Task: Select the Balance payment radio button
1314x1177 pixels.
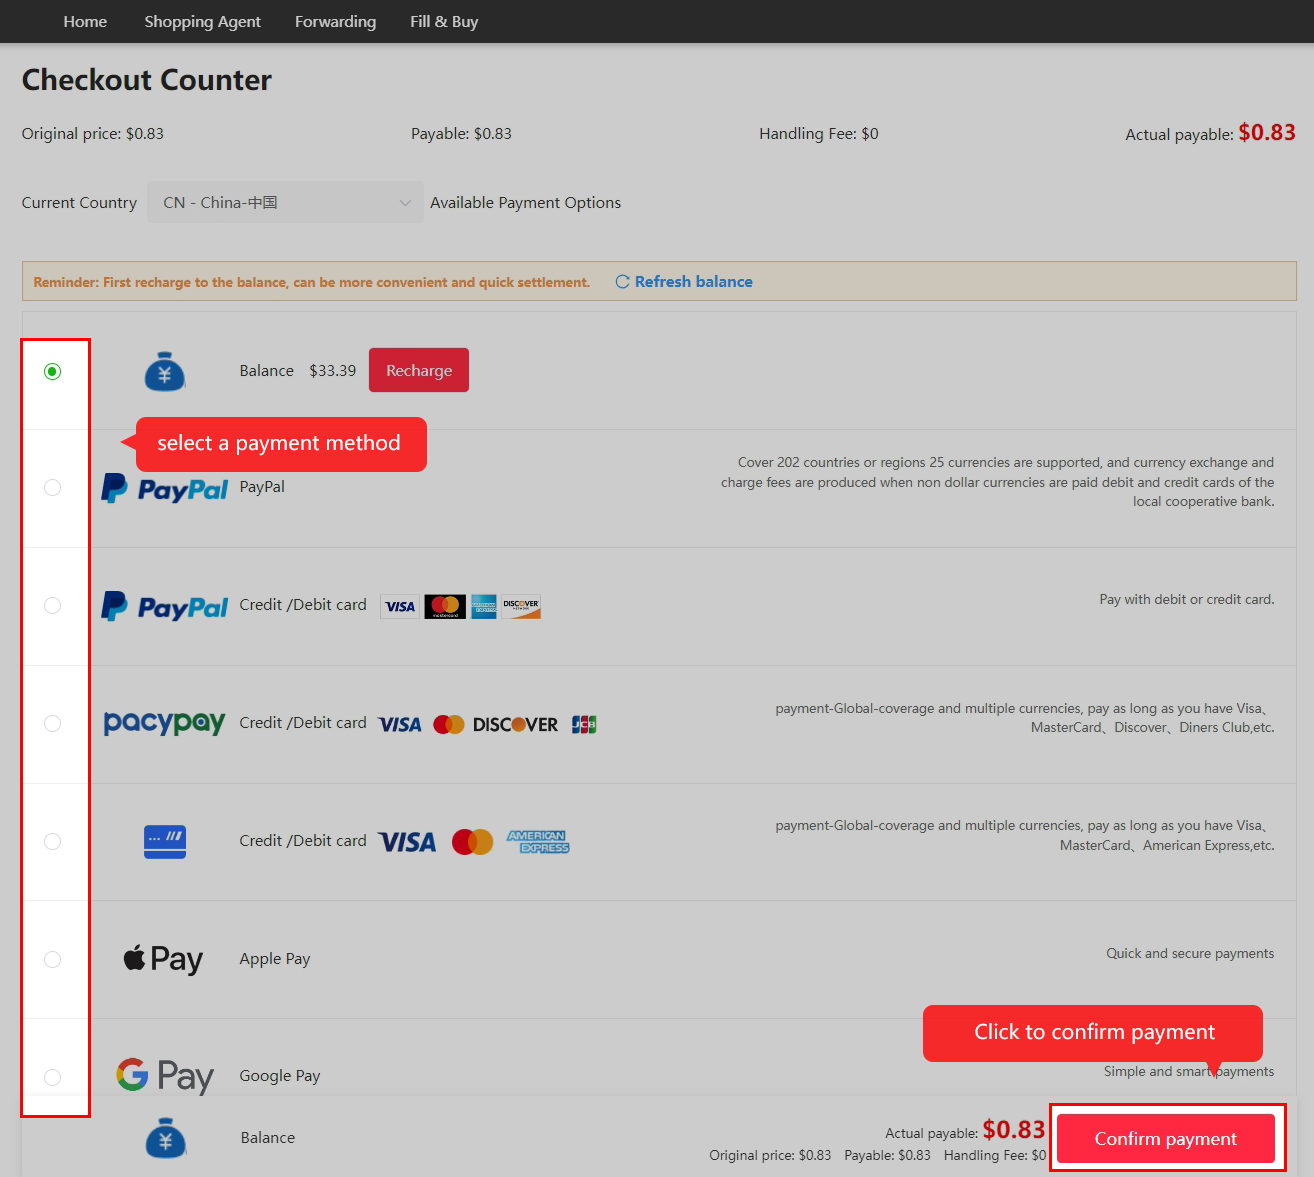Action: (x=53, y=371)
